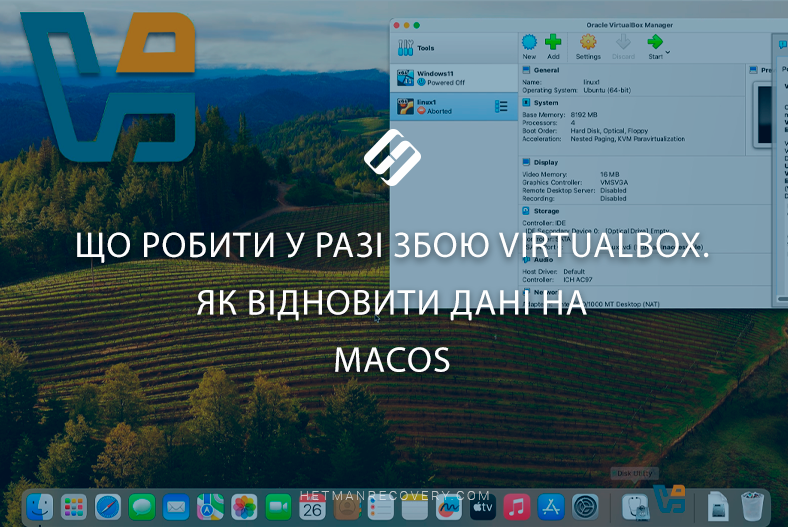Open the Mail app in dock
788x527 pixels.
[176, 506]
